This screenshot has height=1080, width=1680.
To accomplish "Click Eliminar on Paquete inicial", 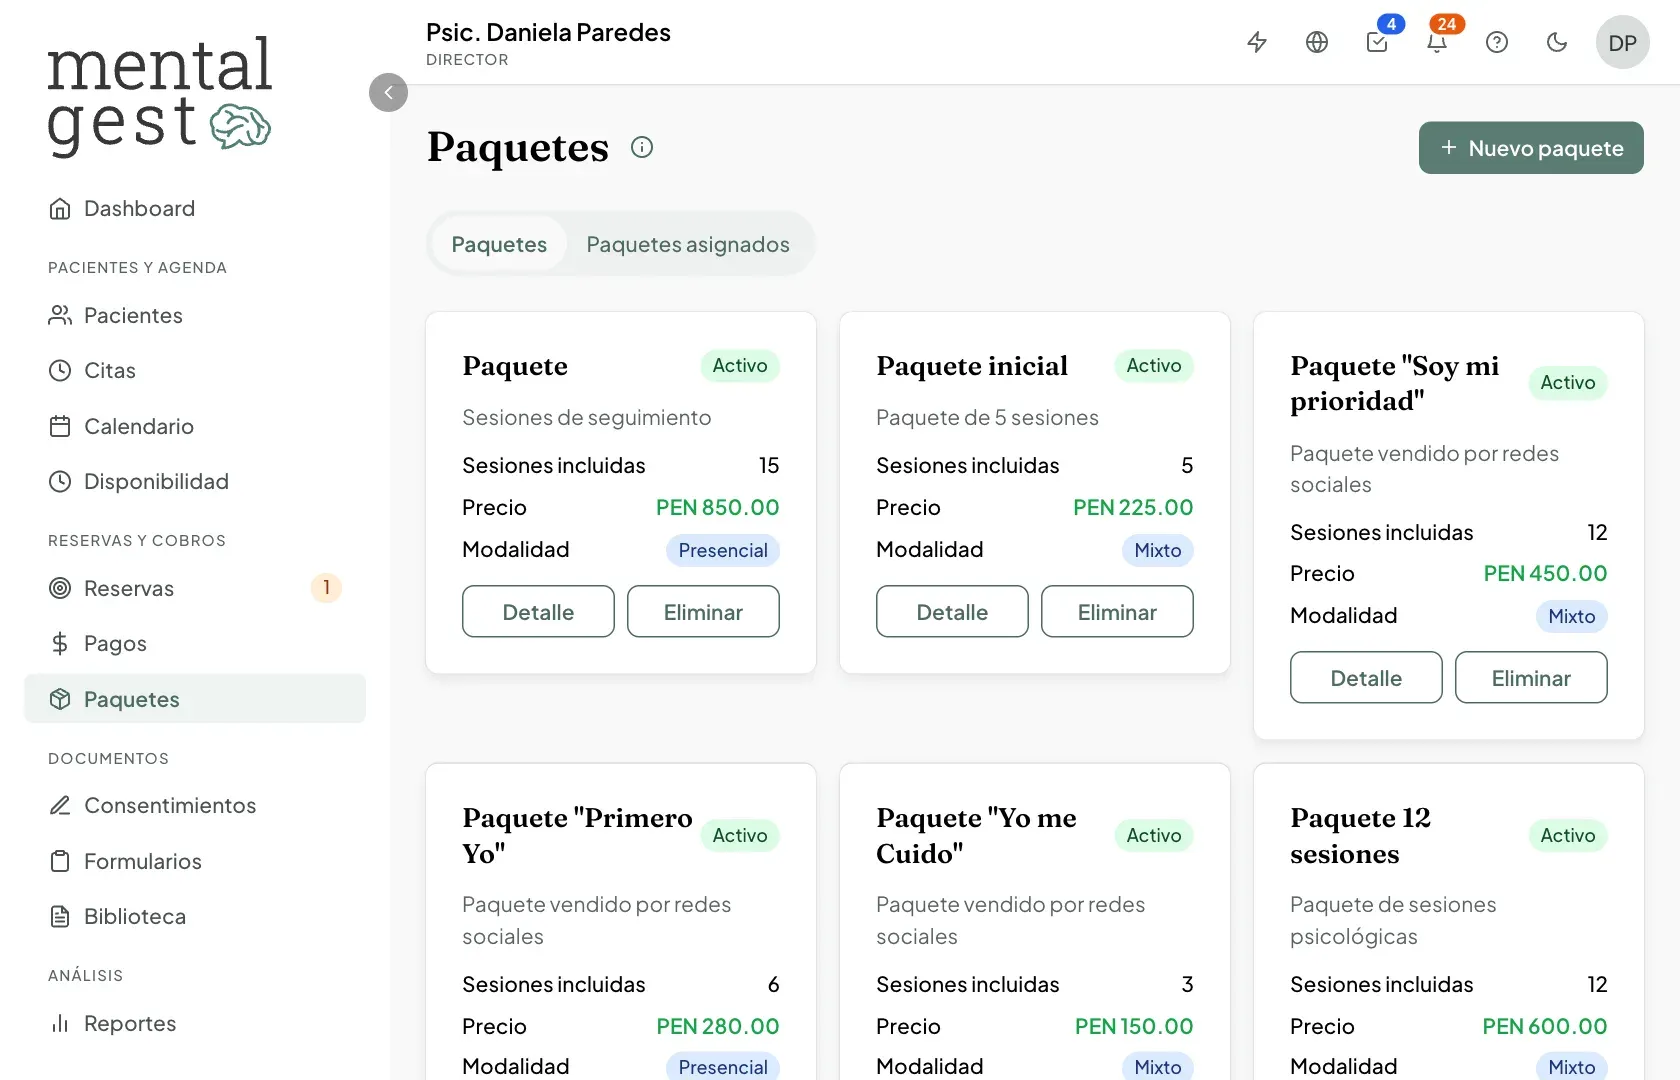I will (x=1117, y=612).
